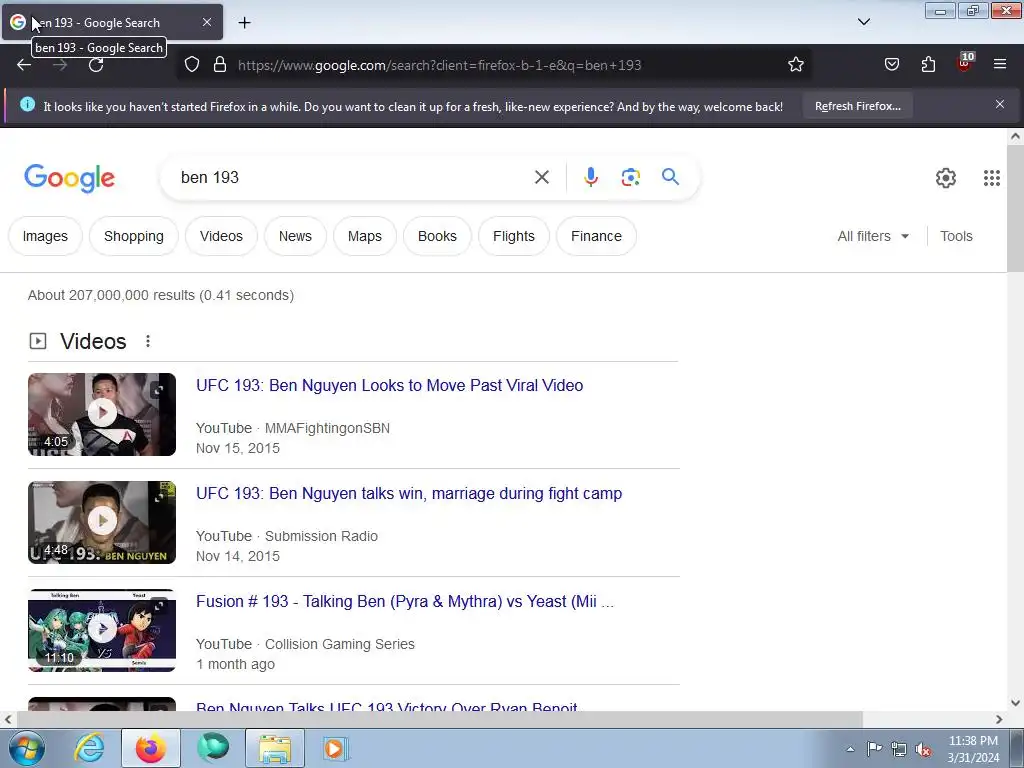Play the 4:05 Ben Nguyen video thumbnail
Image resolution: width=1024 pixels, height=768 pixels.
click(x=102, y=414)
